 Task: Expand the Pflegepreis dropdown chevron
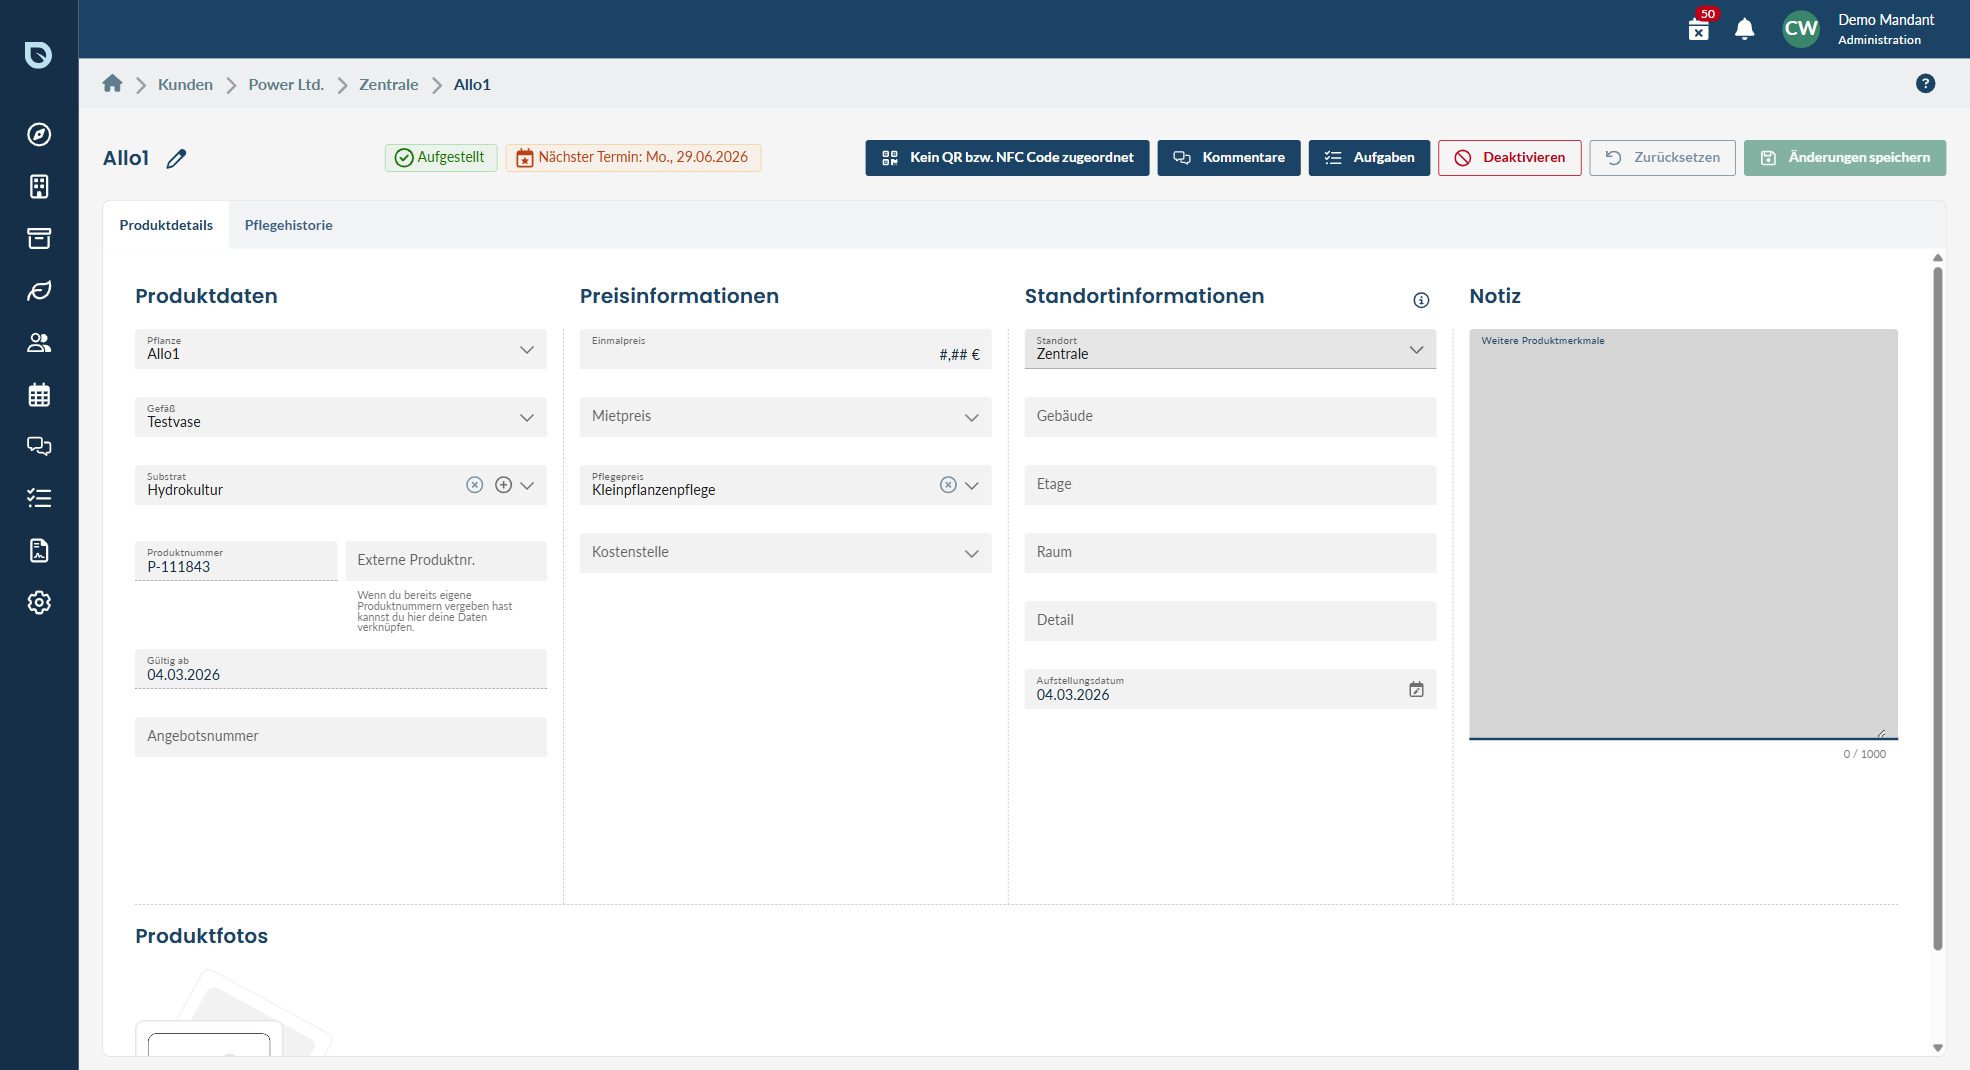point(972,485)
